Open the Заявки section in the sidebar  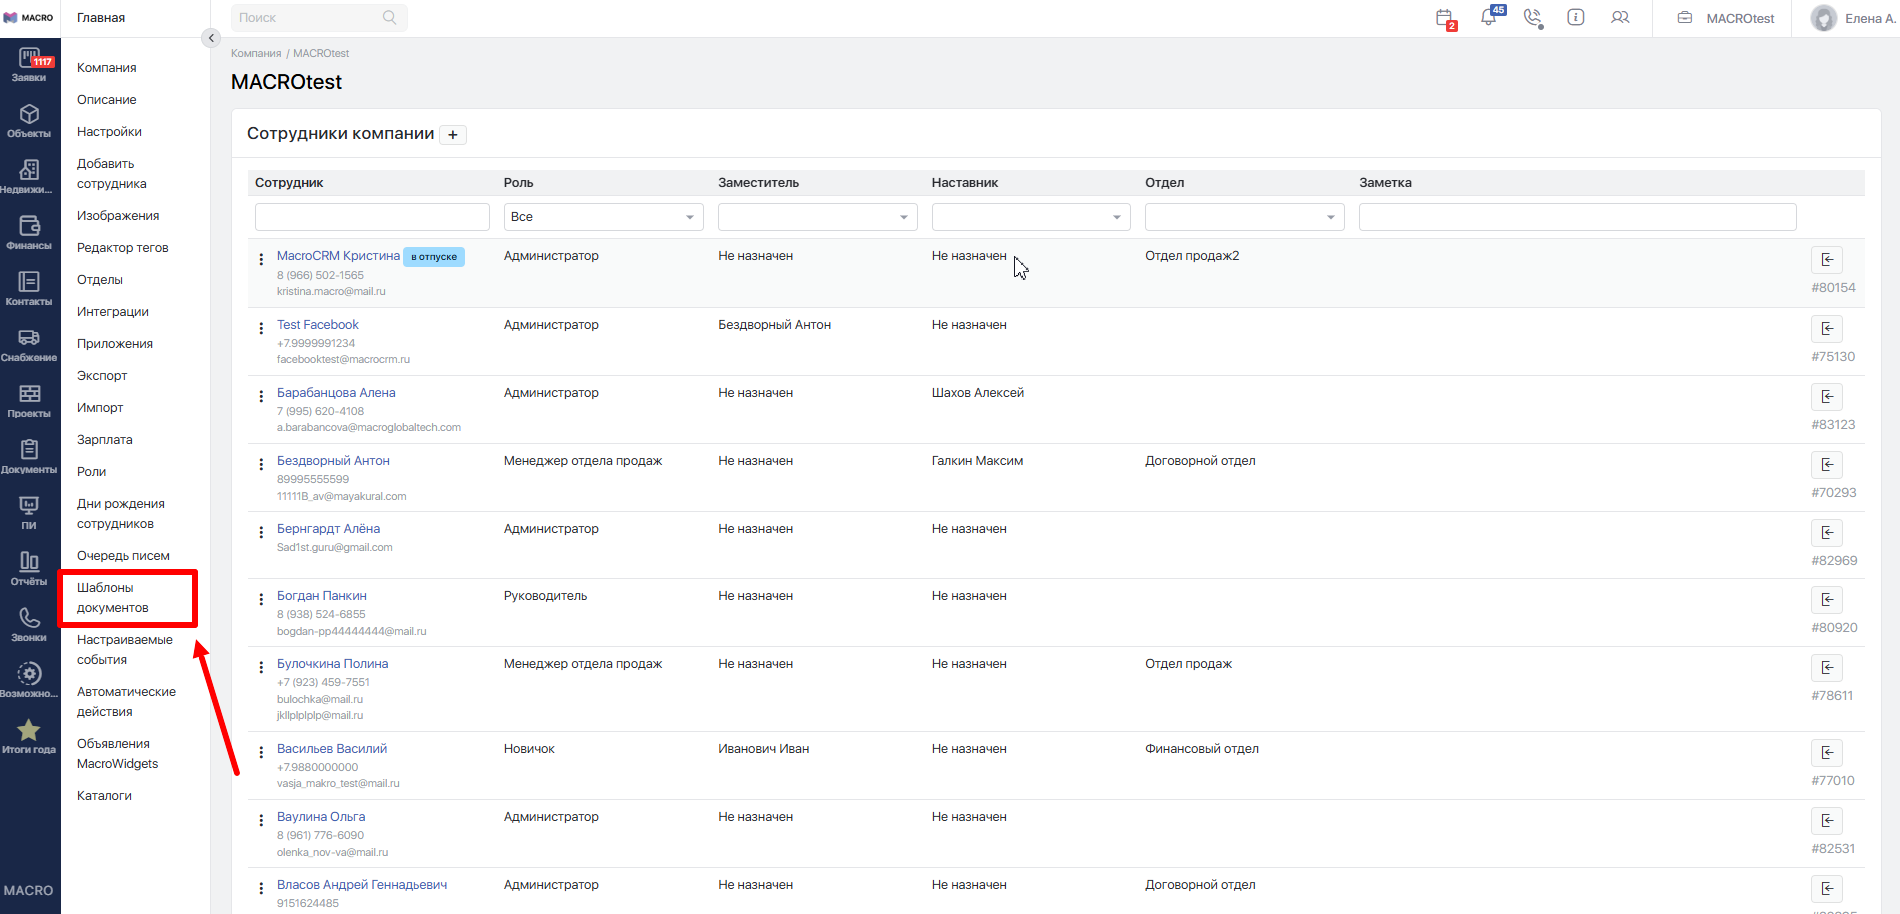click(29, 65)
